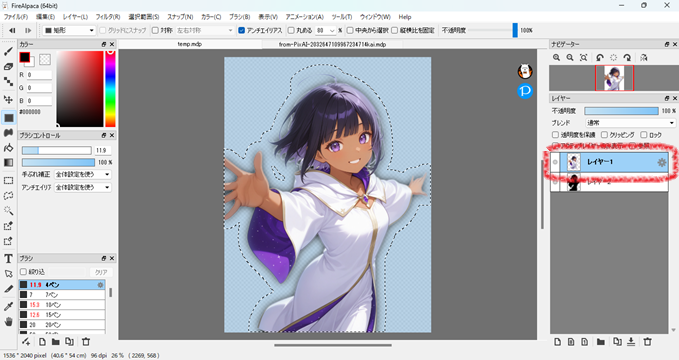
Task: Select the Text tool
Action: [x=8, y=259]
